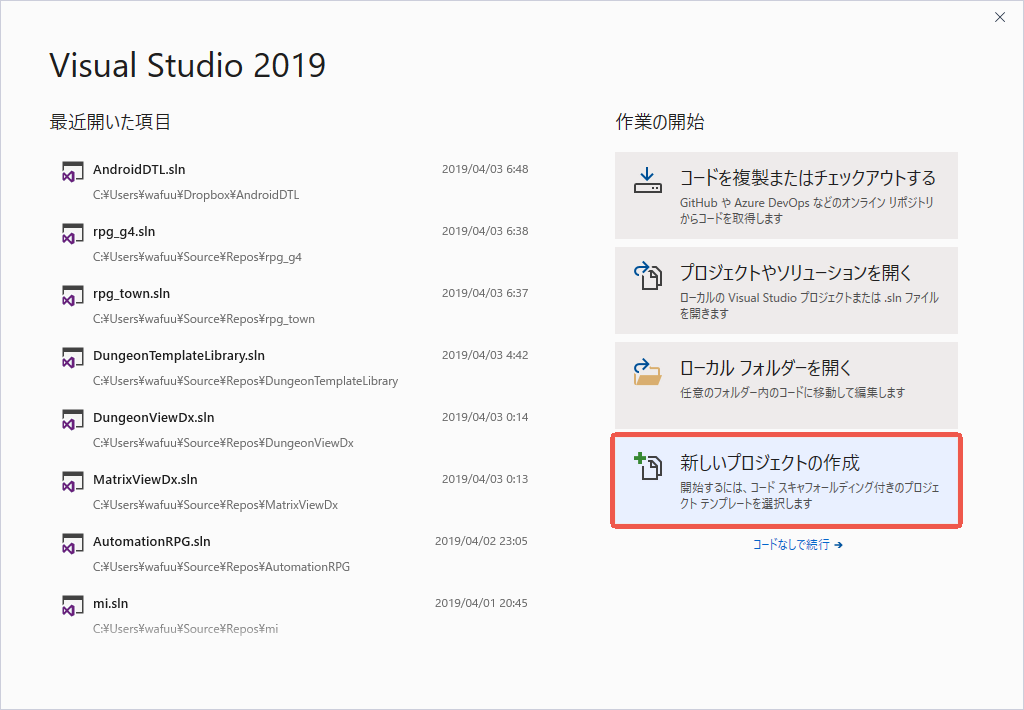Click the solution icon beside DungeonTemplateLibrary.sln
Screen dimensions: 1024x710
(72, 358)
